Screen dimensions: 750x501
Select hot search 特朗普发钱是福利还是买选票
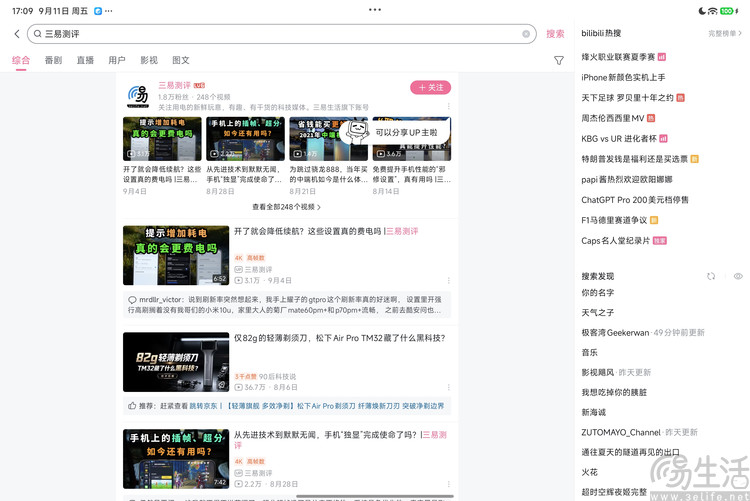point(634,159)
